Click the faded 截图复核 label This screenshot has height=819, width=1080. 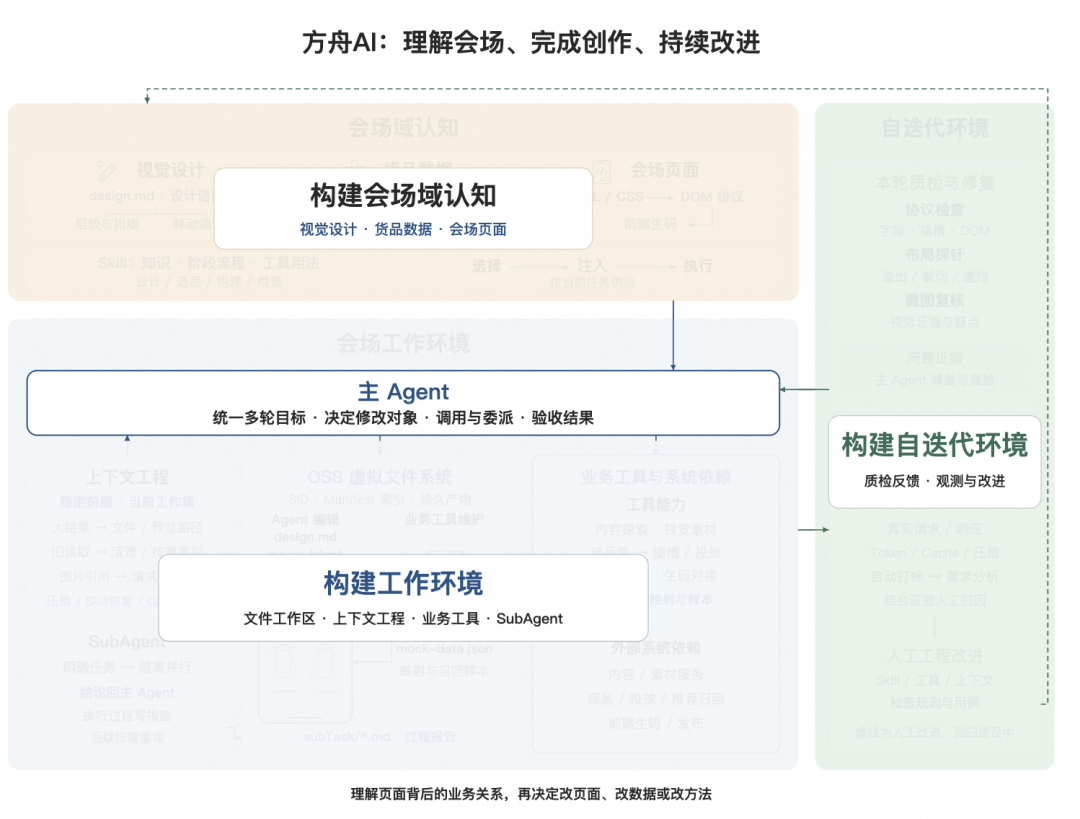(935, 300)
